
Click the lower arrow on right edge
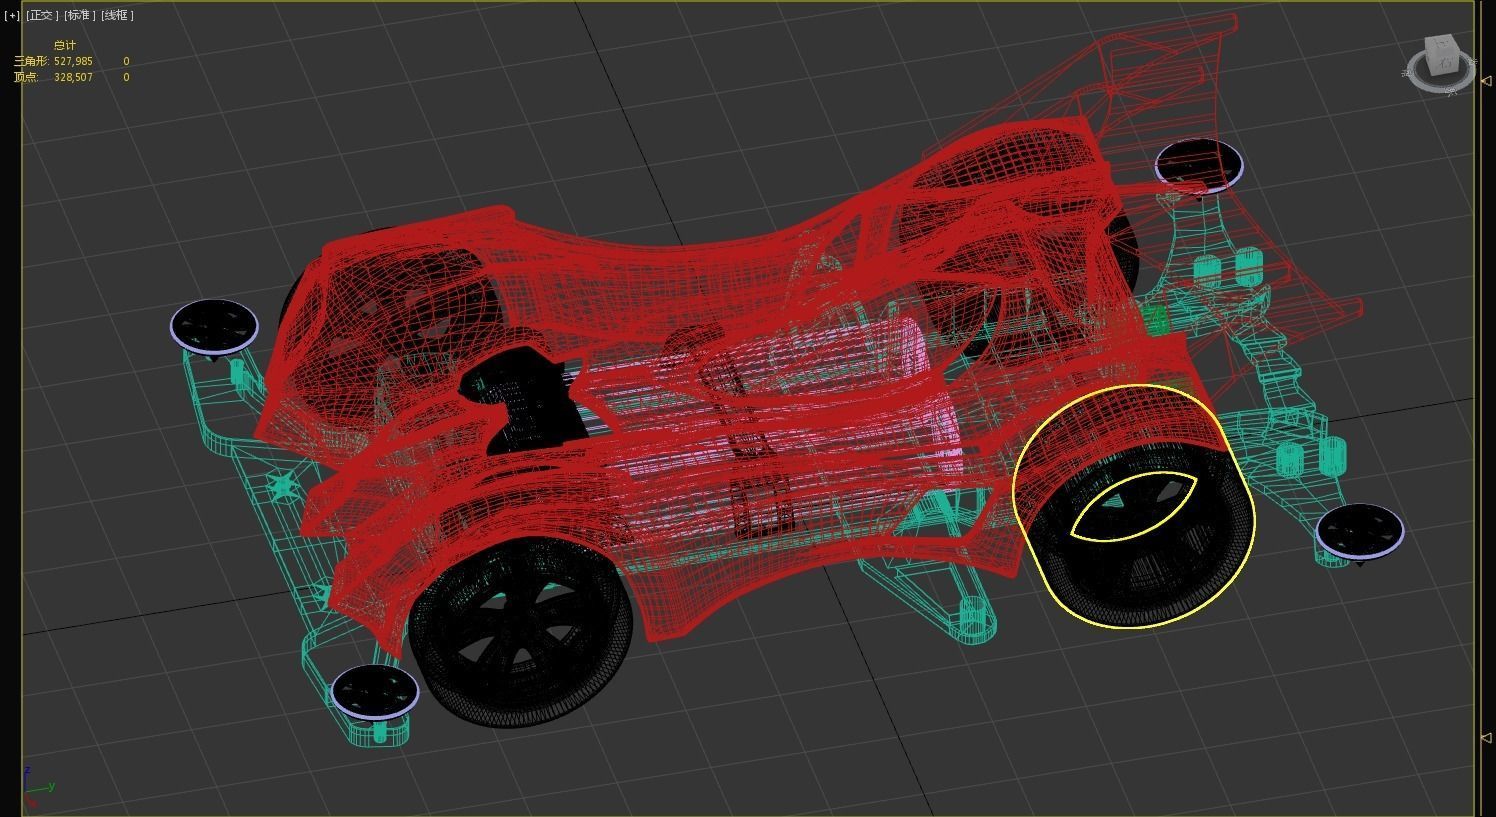pyautogui.click(x=1485, y=738)
